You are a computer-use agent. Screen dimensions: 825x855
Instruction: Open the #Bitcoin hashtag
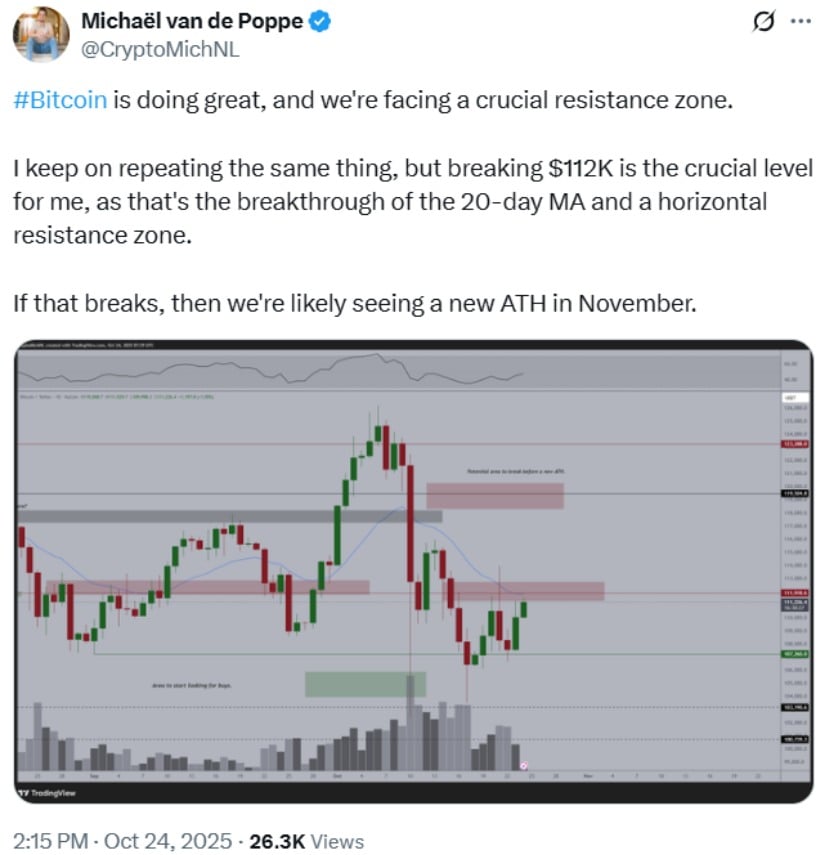point(59,102)
